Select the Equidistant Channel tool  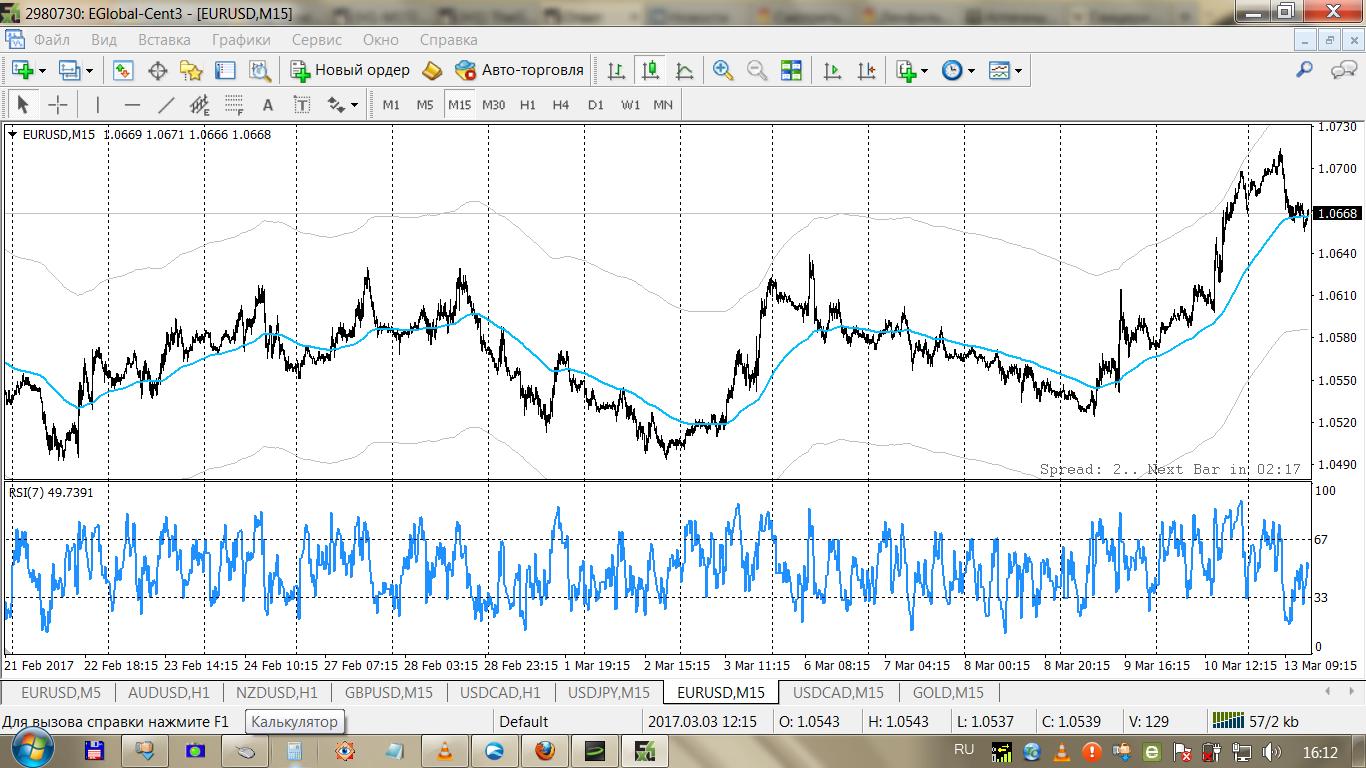coord(200,104)
